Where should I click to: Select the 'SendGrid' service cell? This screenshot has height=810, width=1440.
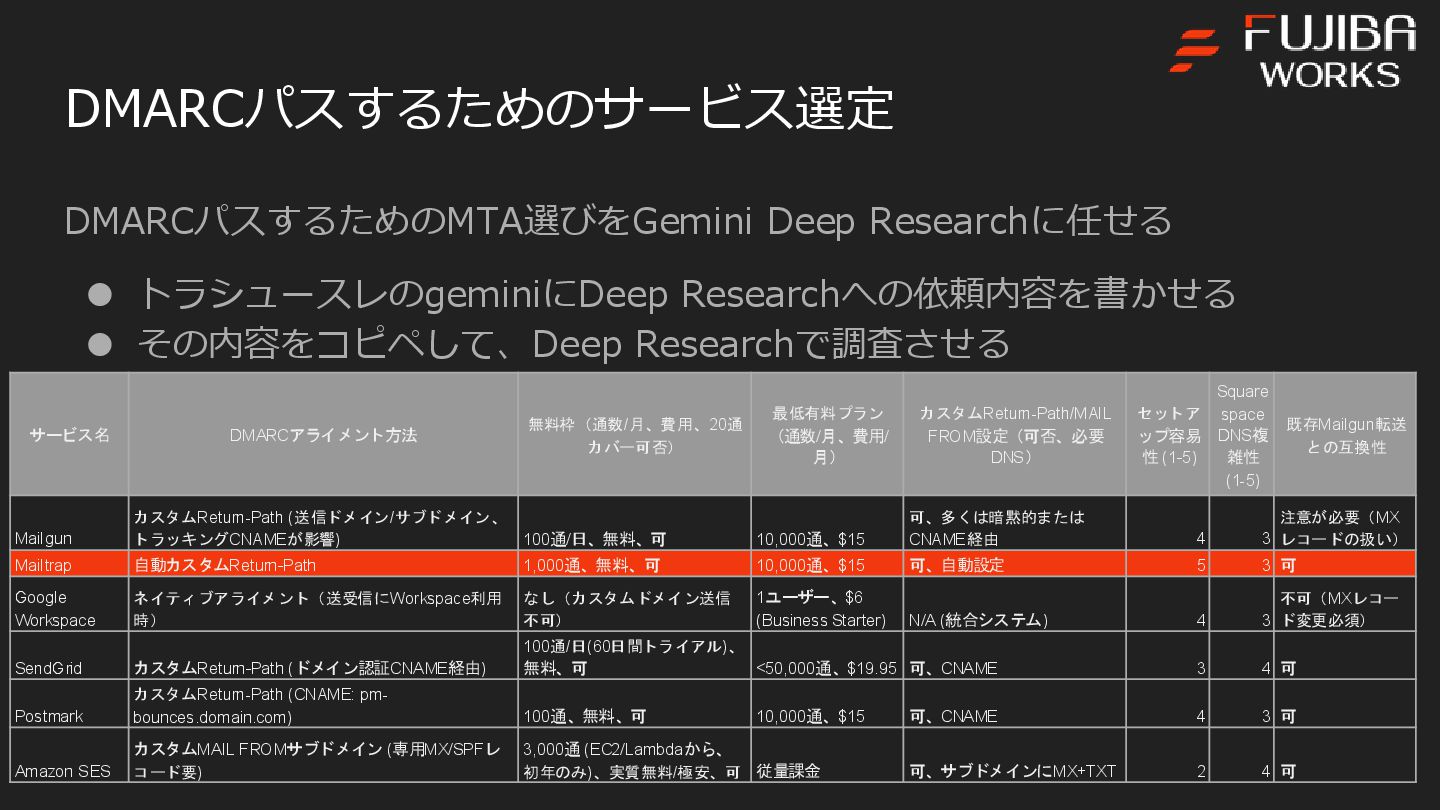coord(69,656)
